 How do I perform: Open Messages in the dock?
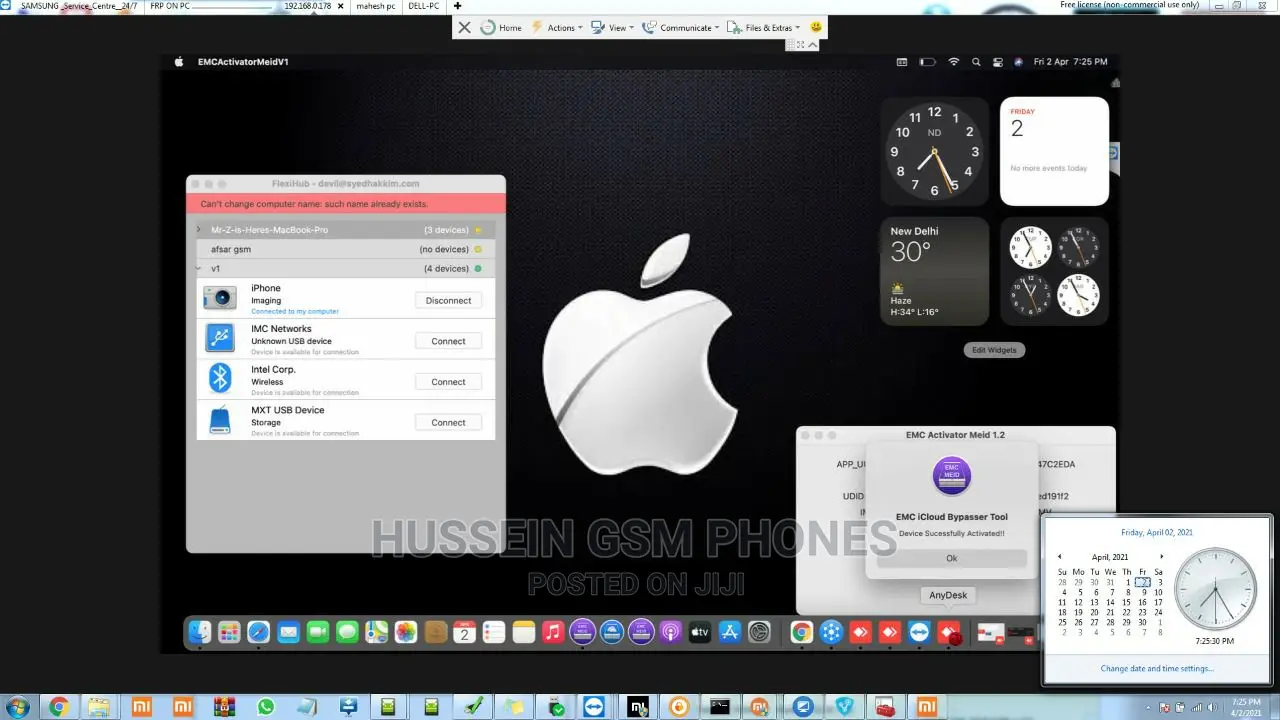click(347, 632)
